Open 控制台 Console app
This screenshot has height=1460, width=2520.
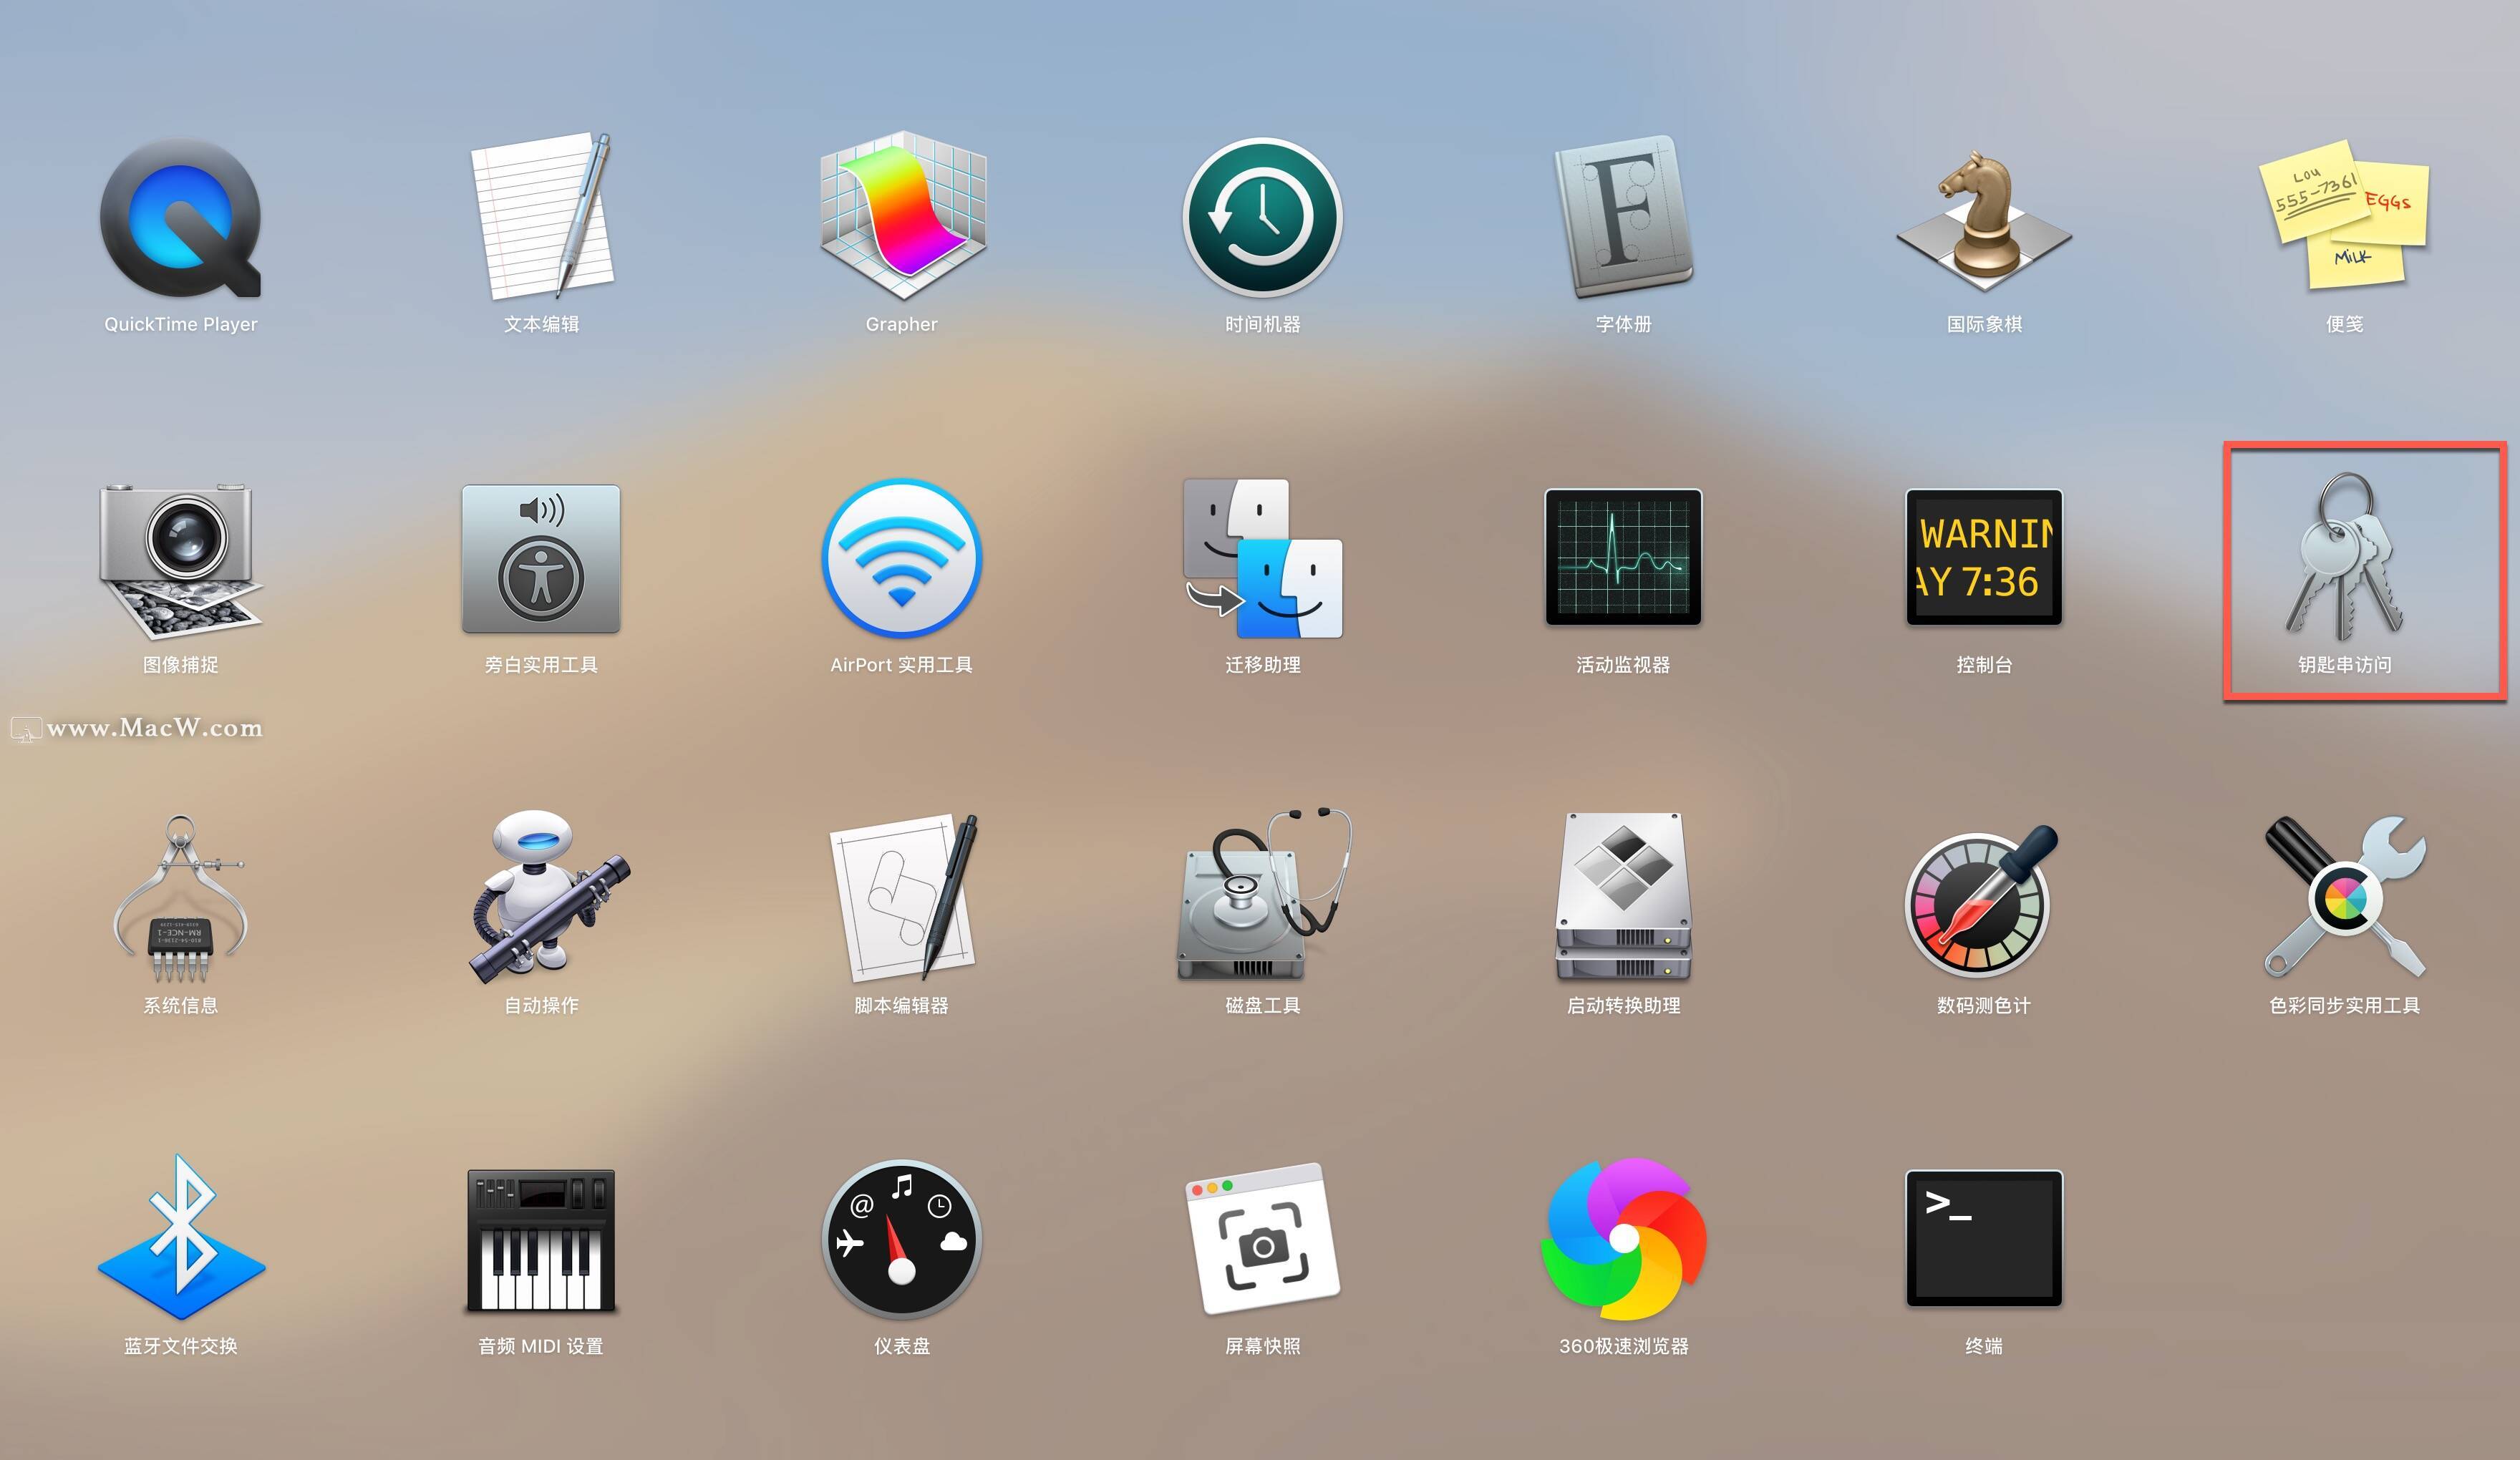point(1984,557)
